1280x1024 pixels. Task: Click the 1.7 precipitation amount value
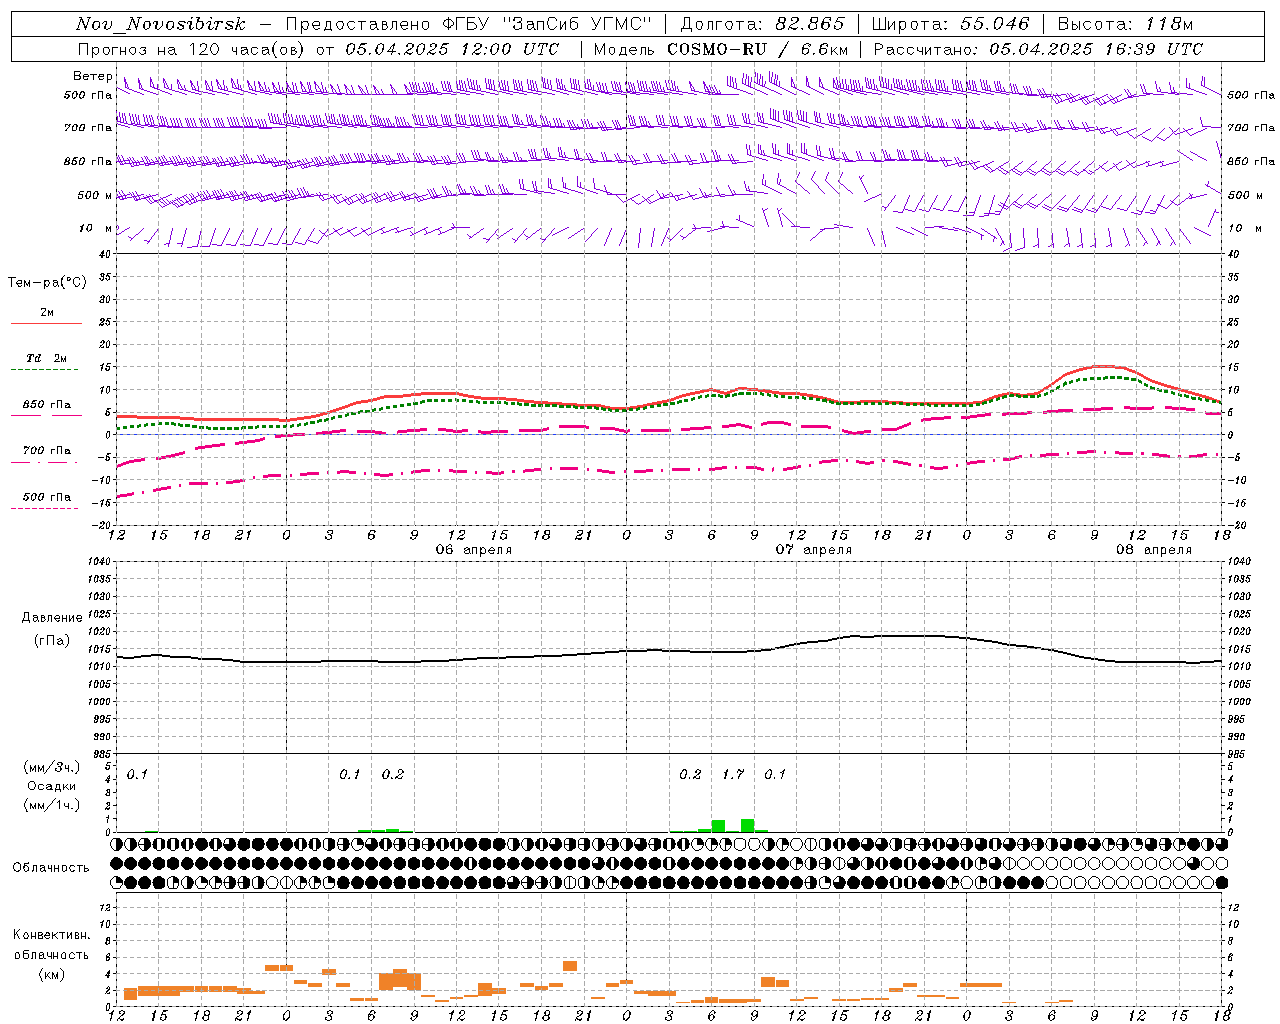(x=733, y=774)
